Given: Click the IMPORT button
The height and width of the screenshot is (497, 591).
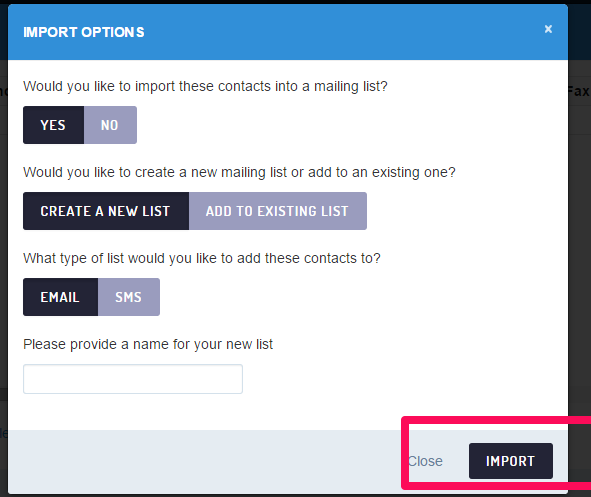Looking at the screenshot, I should pyautogui.click(x=511, y=461).
